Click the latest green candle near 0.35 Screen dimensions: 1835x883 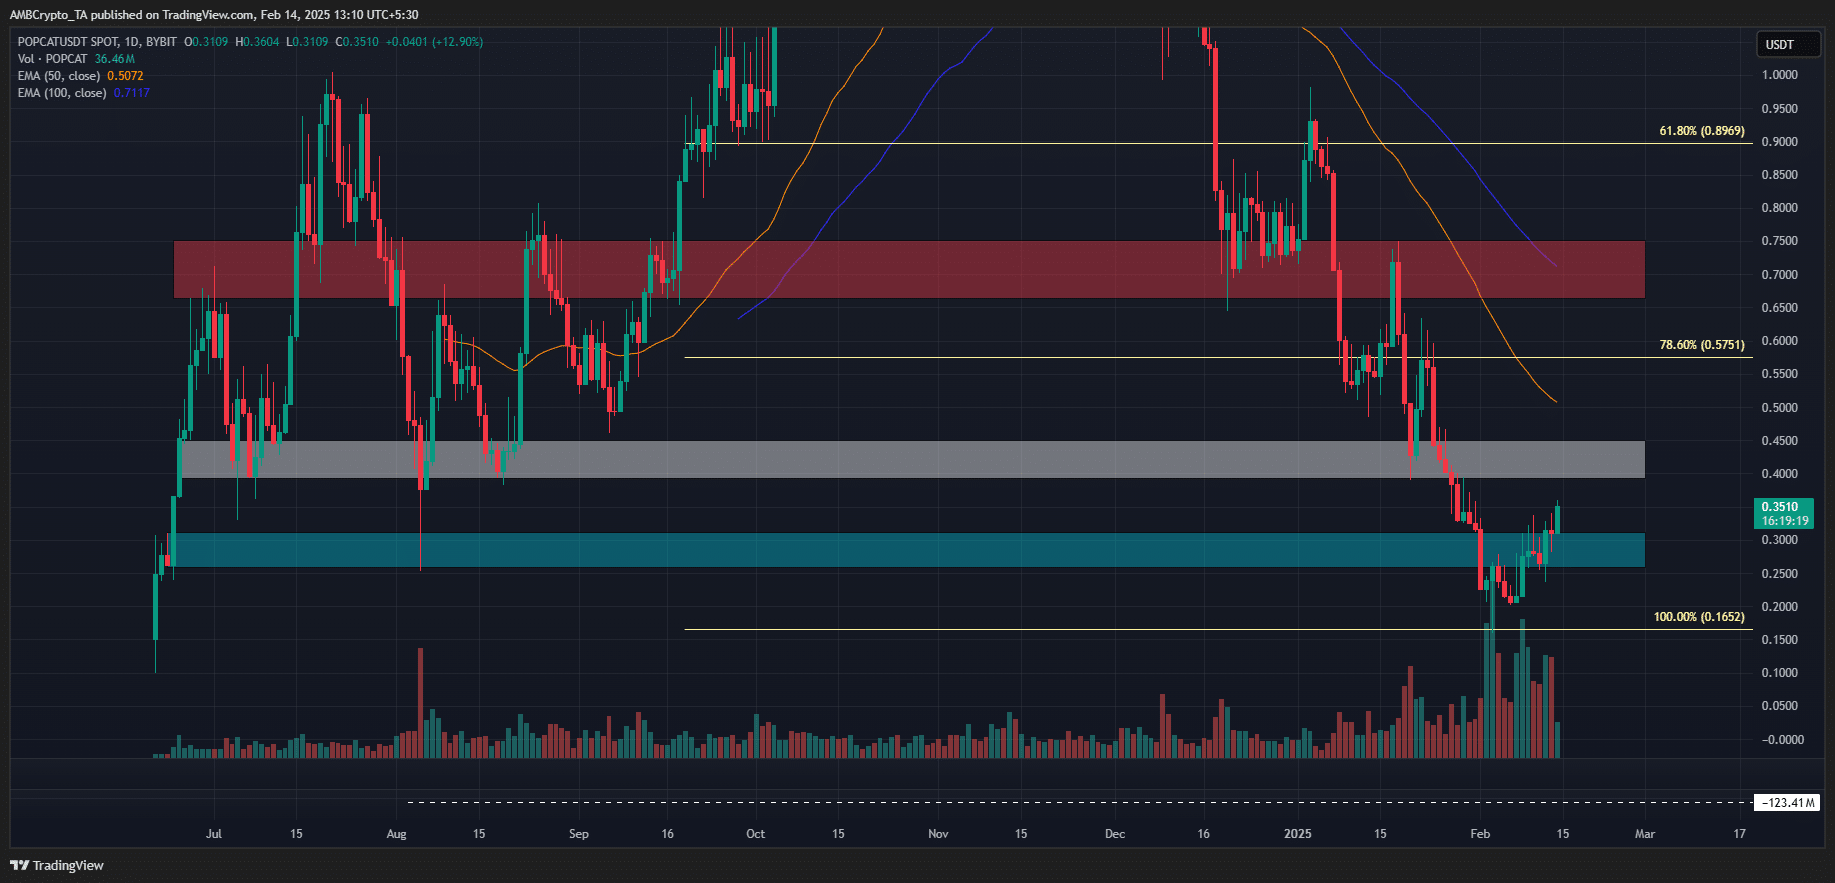click(1557, 519)
